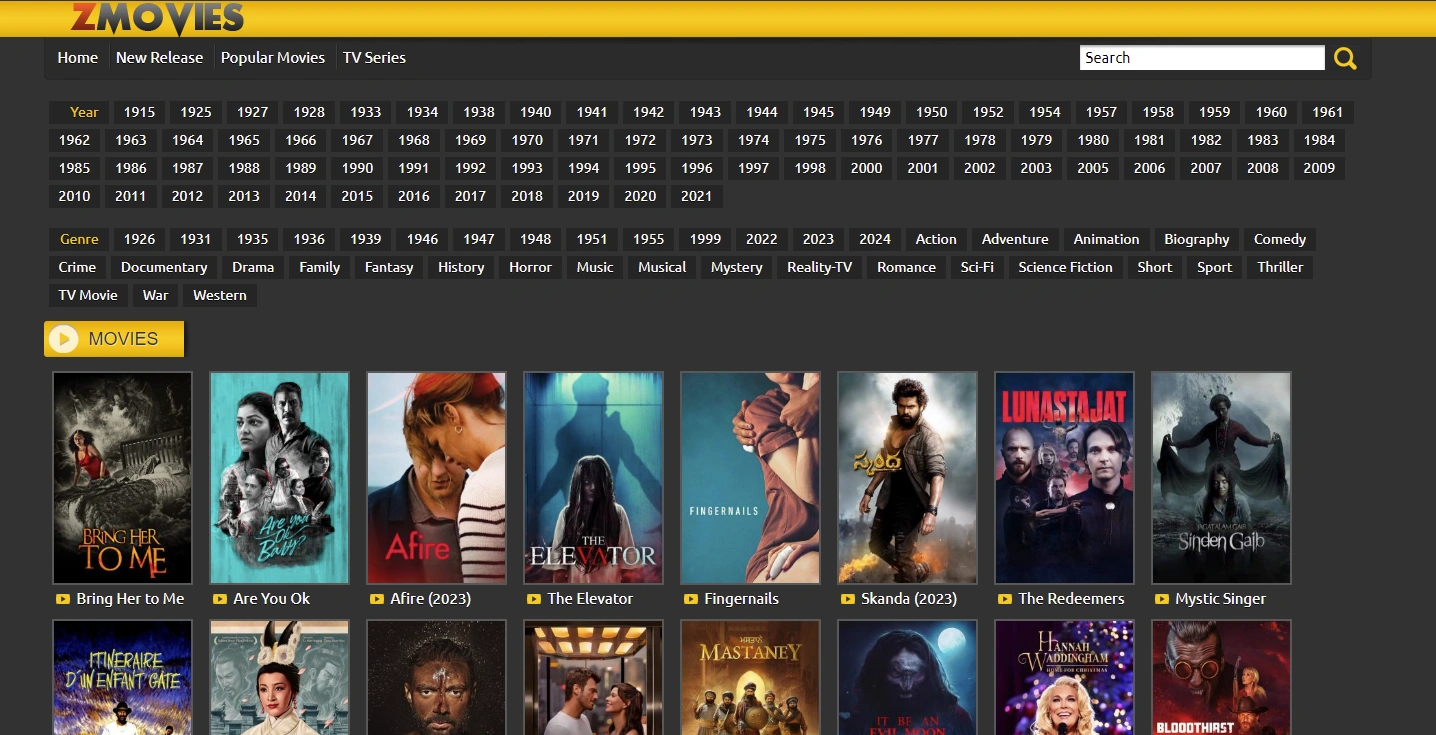Open The Redeemers poster thumbnail

pyautogui.click(x=1064, y=477)
